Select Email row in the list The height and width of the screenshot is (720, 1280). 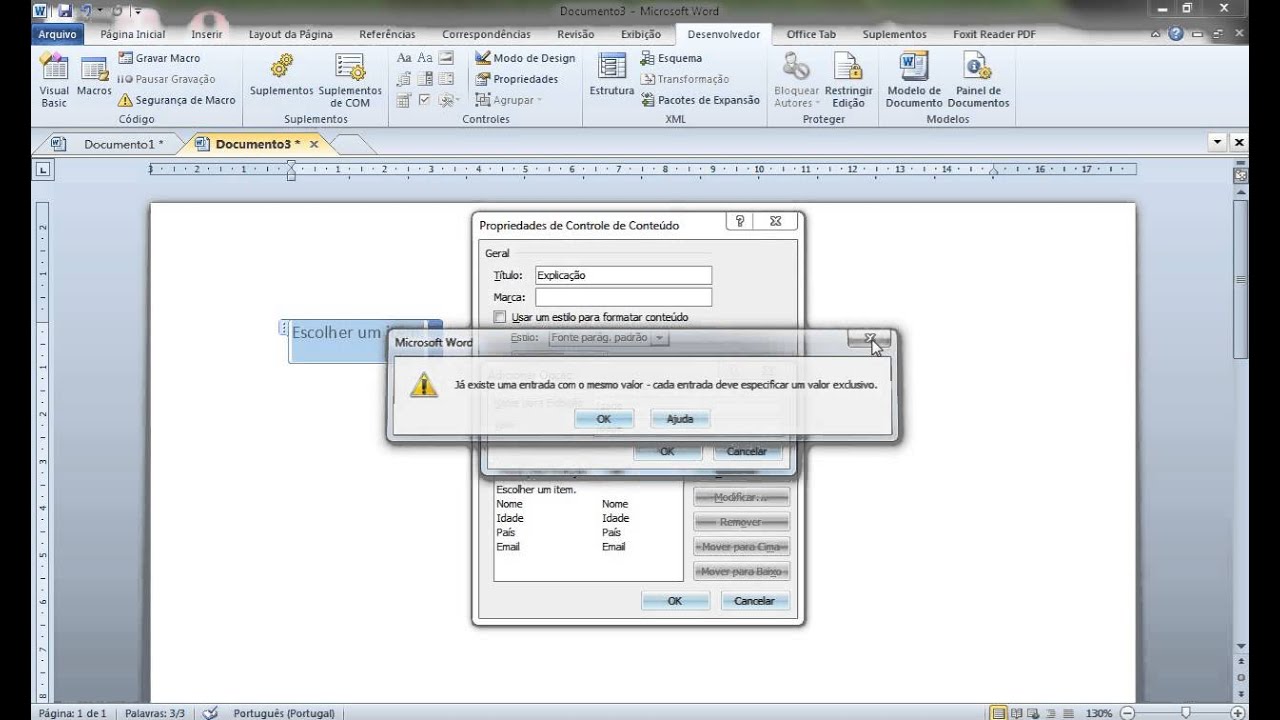(588, 546)
